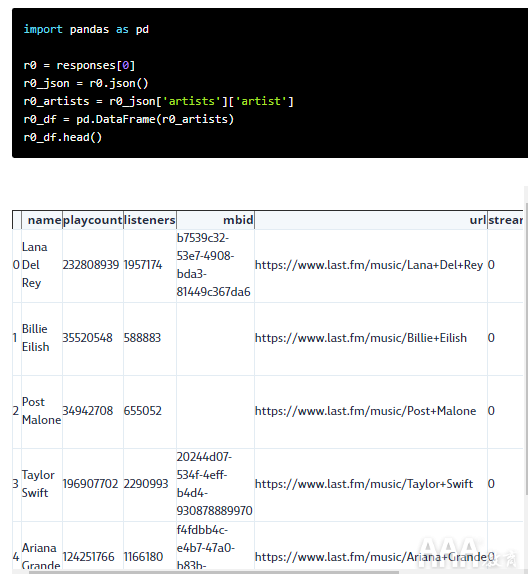Click the horizontal scrollbar under the table
This screenshot has width=528, height=574.
(x=214, y=572)
